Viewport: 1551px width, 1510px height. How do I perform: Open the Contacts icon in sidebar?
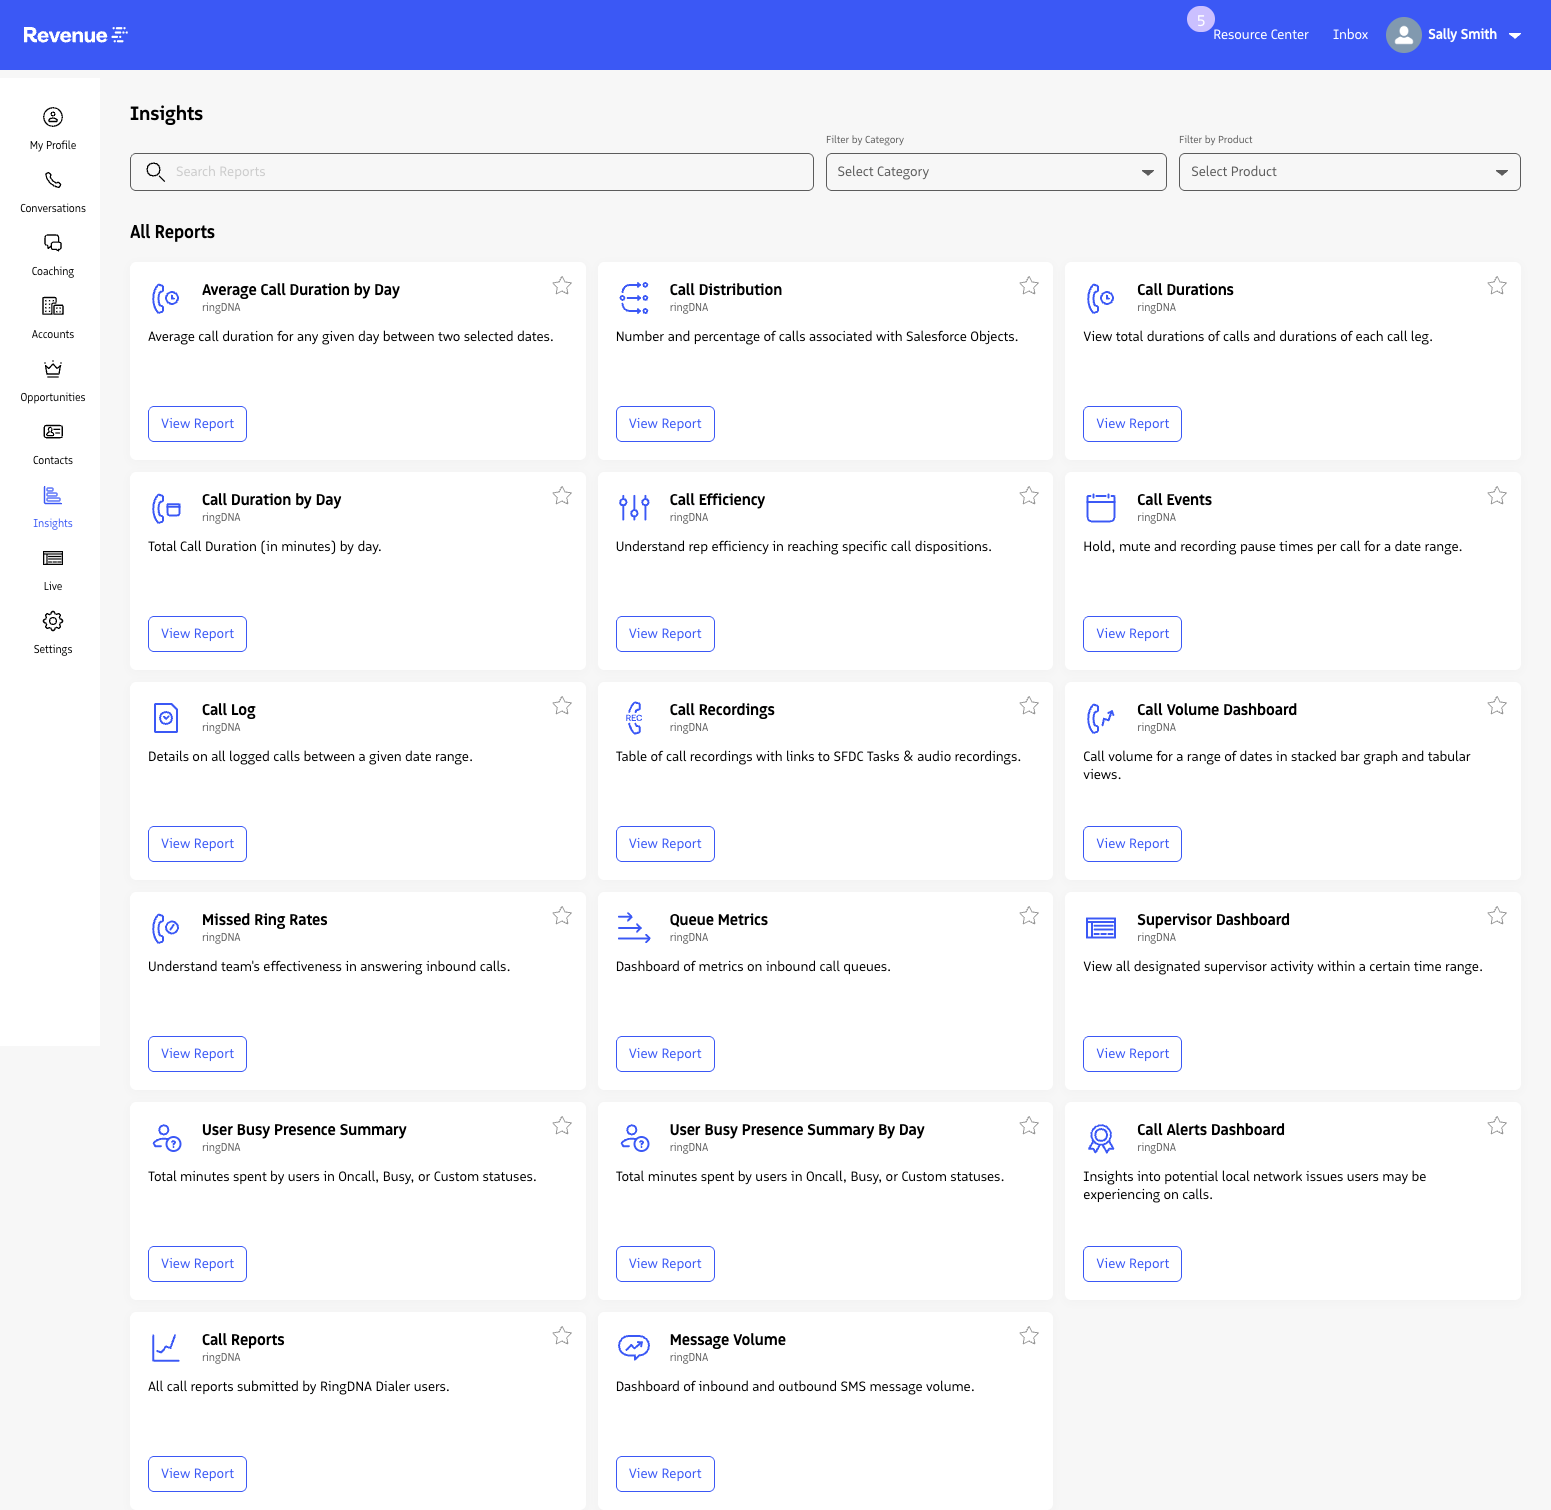click(x=52, y=433)
